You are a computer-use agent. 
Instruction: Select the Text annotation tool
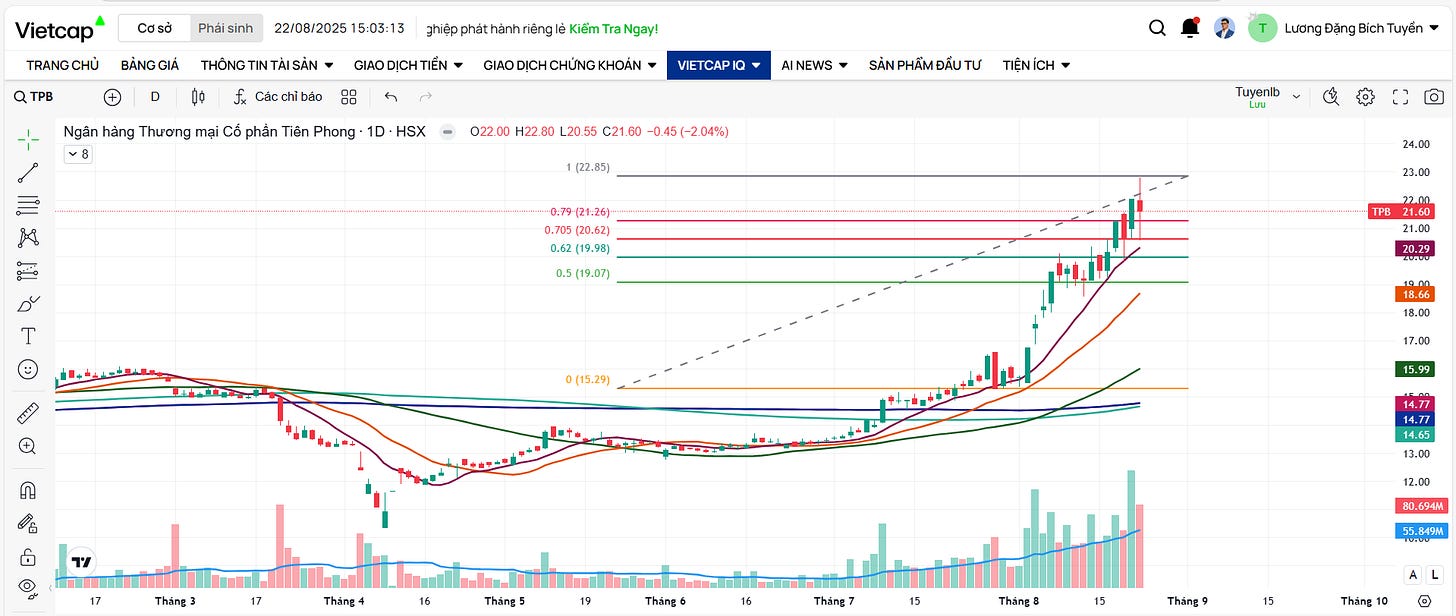click(28, 336)
